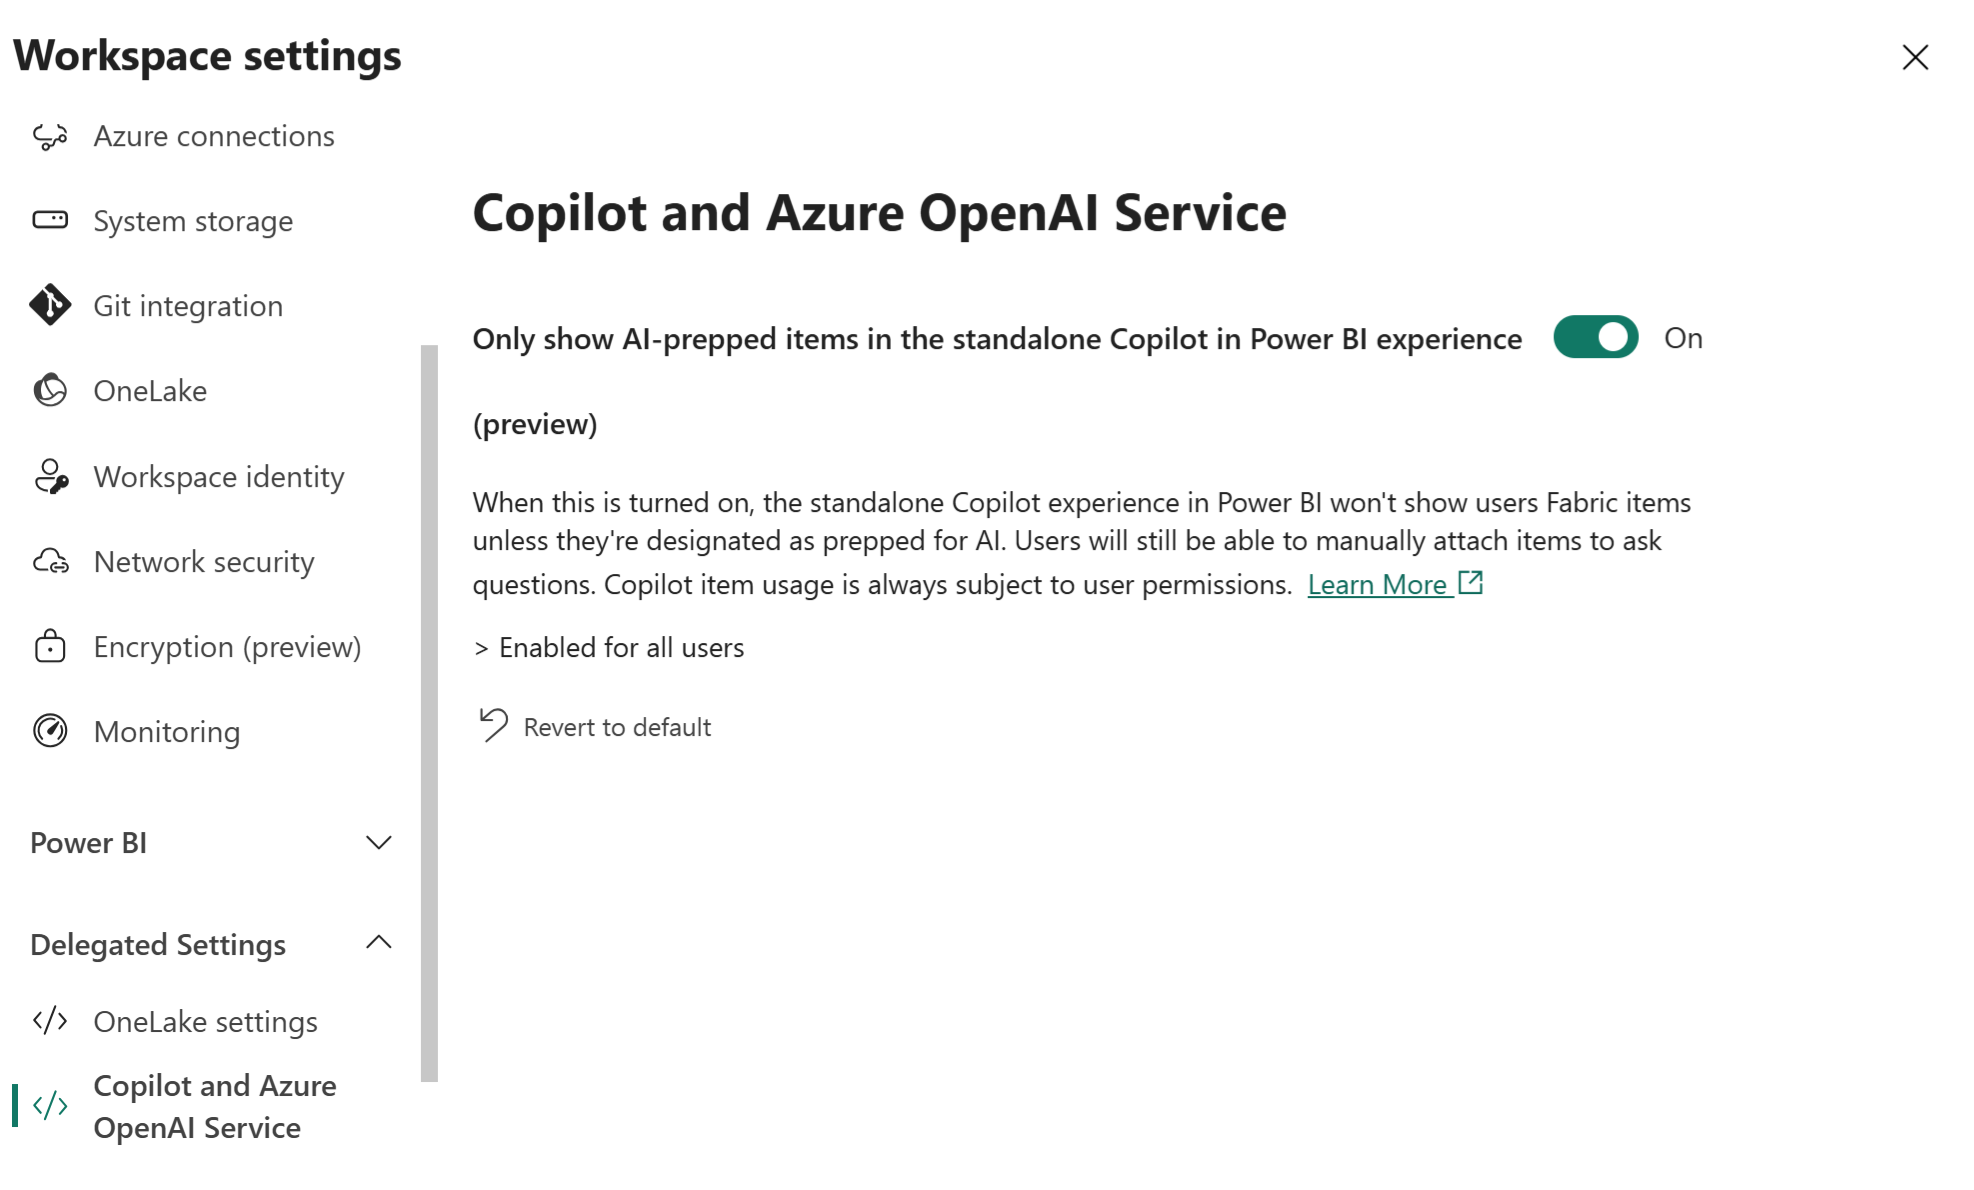Expand the Power BI section chevron
Image resolution: width=1974 pixels, height=1190 pixels.
click(x=378, y=843)
